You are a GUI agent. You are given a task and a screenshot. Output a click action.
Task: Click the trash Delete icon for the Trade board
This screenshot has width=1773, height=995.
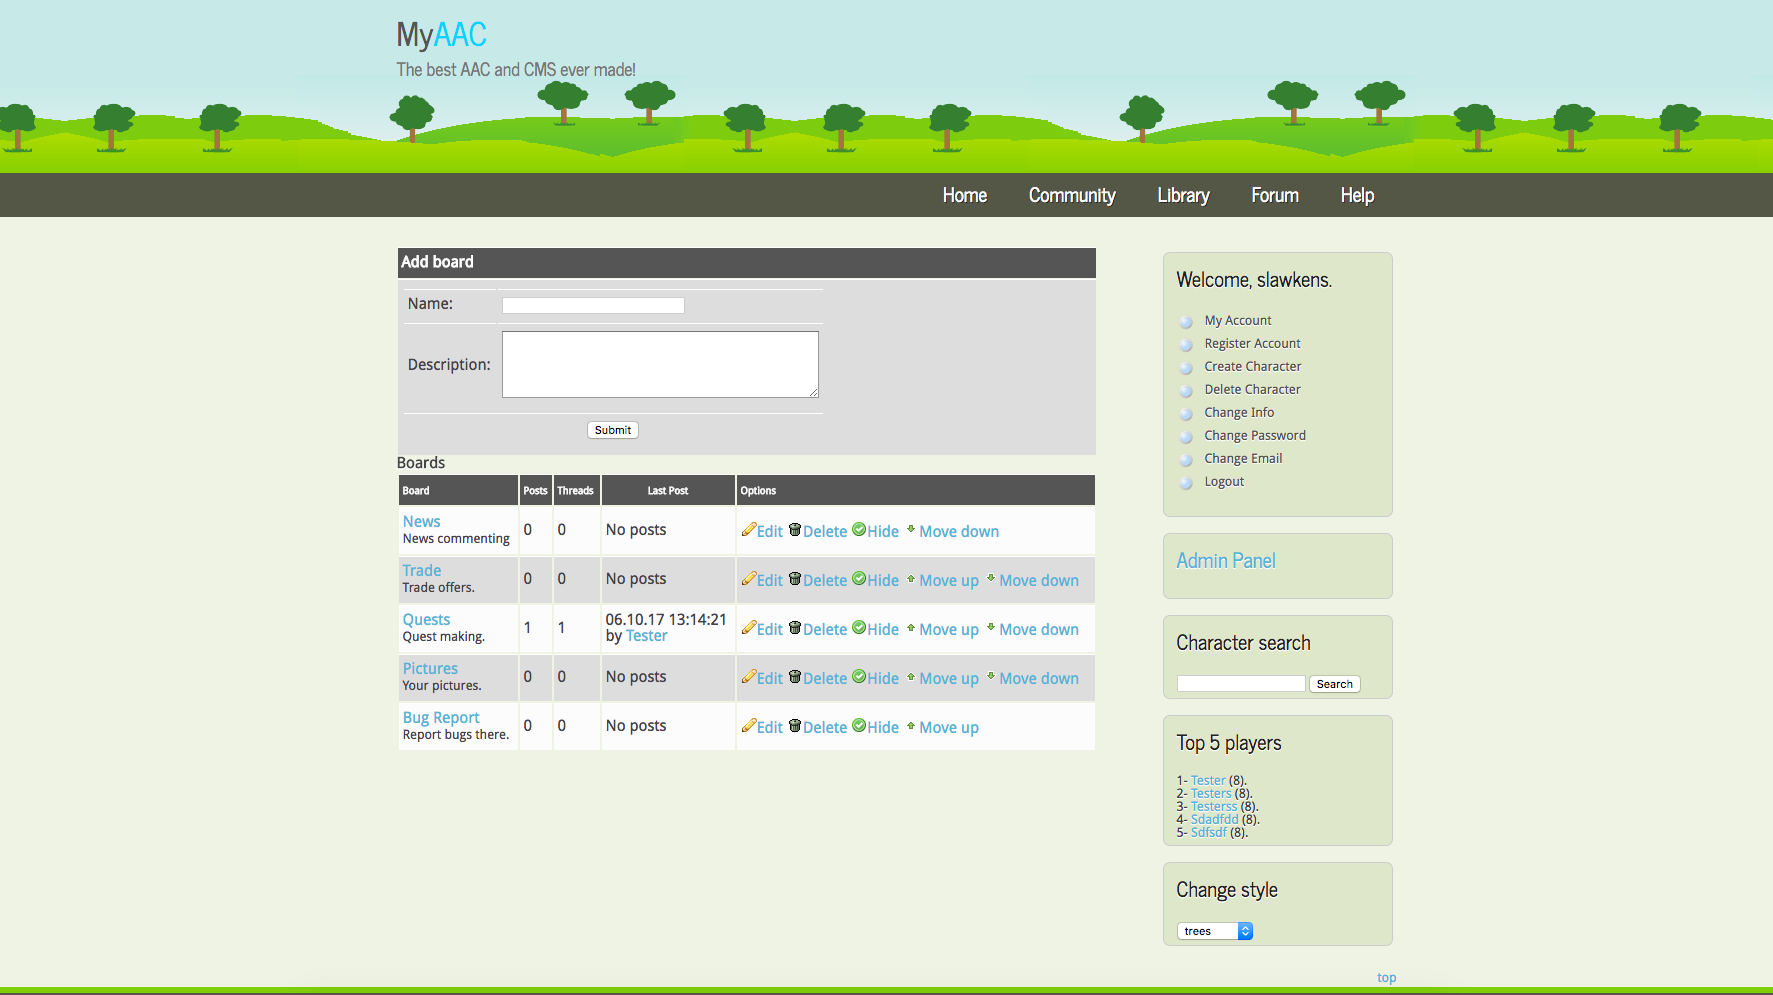(795, 580)
